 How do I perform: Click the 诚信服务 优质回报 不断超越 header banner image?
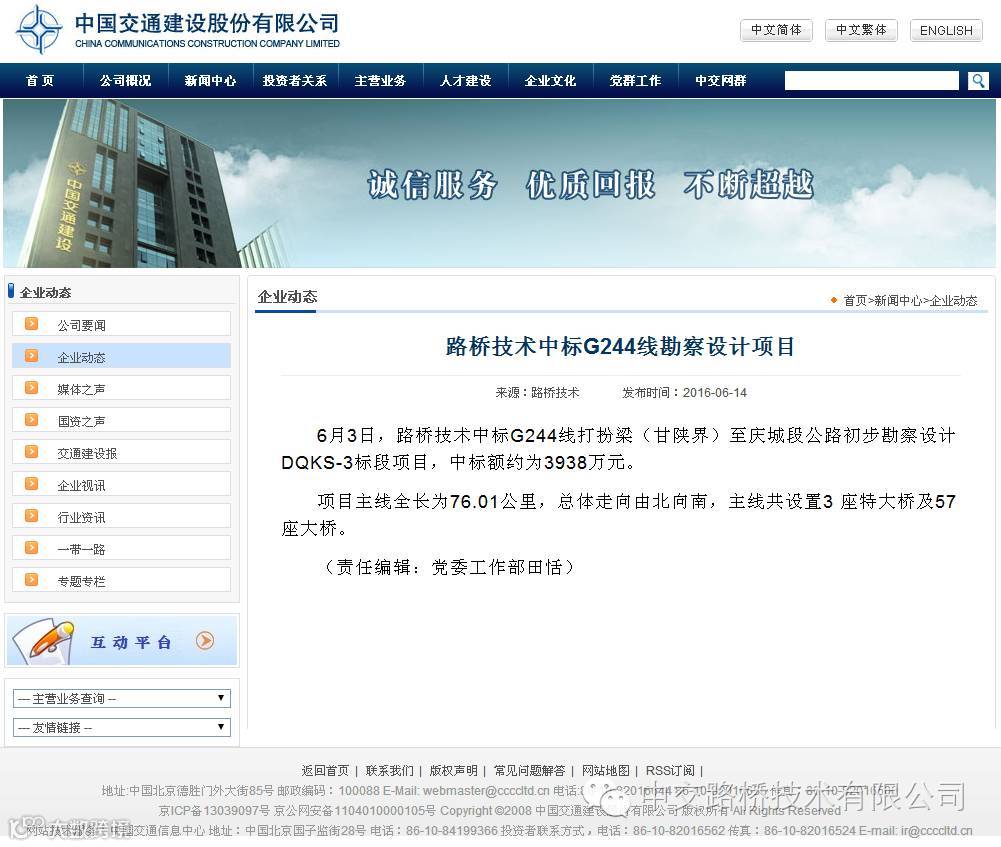click(499, 183)
